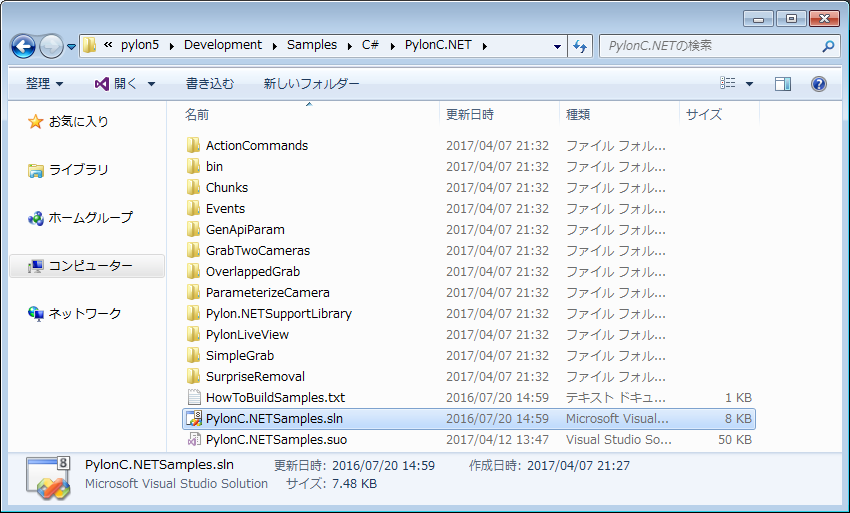Click the greyed Forward arrow button
This screenshot has width=850, height=513.
coord(51,47)
